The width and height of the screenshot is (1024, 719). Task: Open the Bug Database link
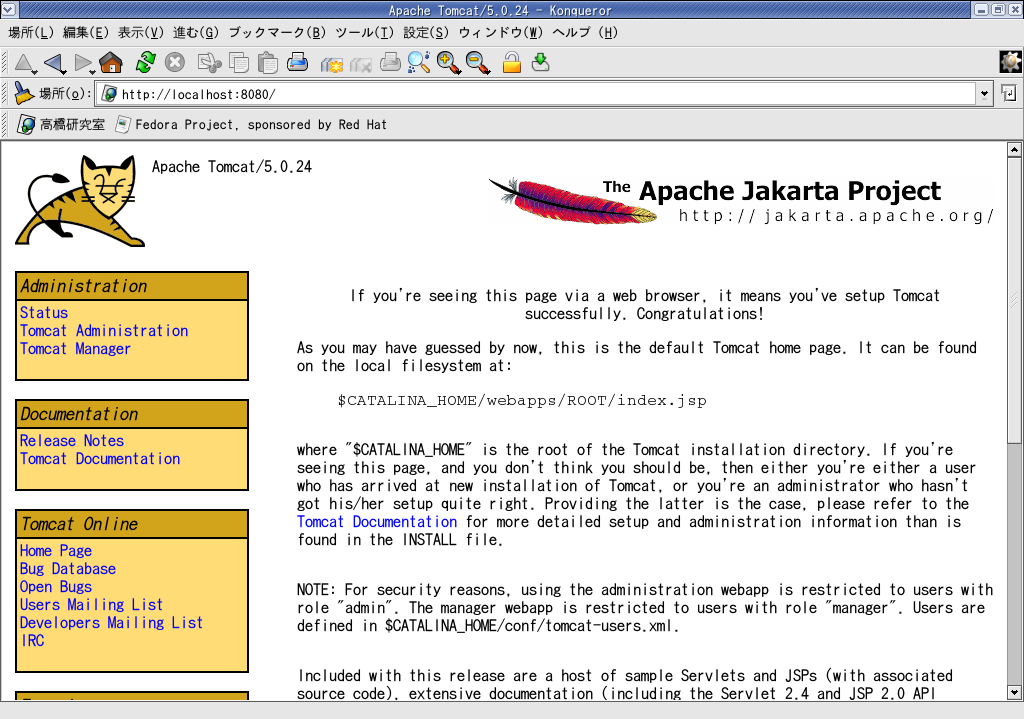pyautogui.click(x=68, y=569)
